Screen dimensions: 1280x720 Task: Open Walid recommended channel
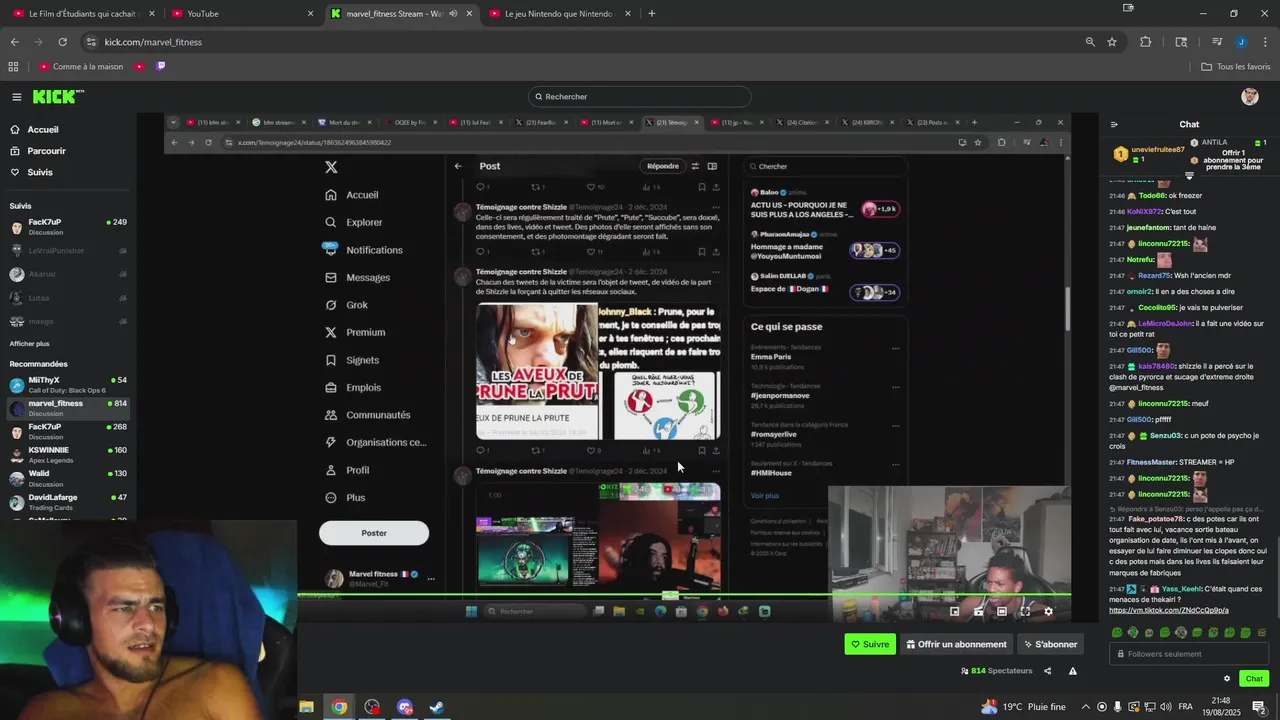click(x=68, y=478)
